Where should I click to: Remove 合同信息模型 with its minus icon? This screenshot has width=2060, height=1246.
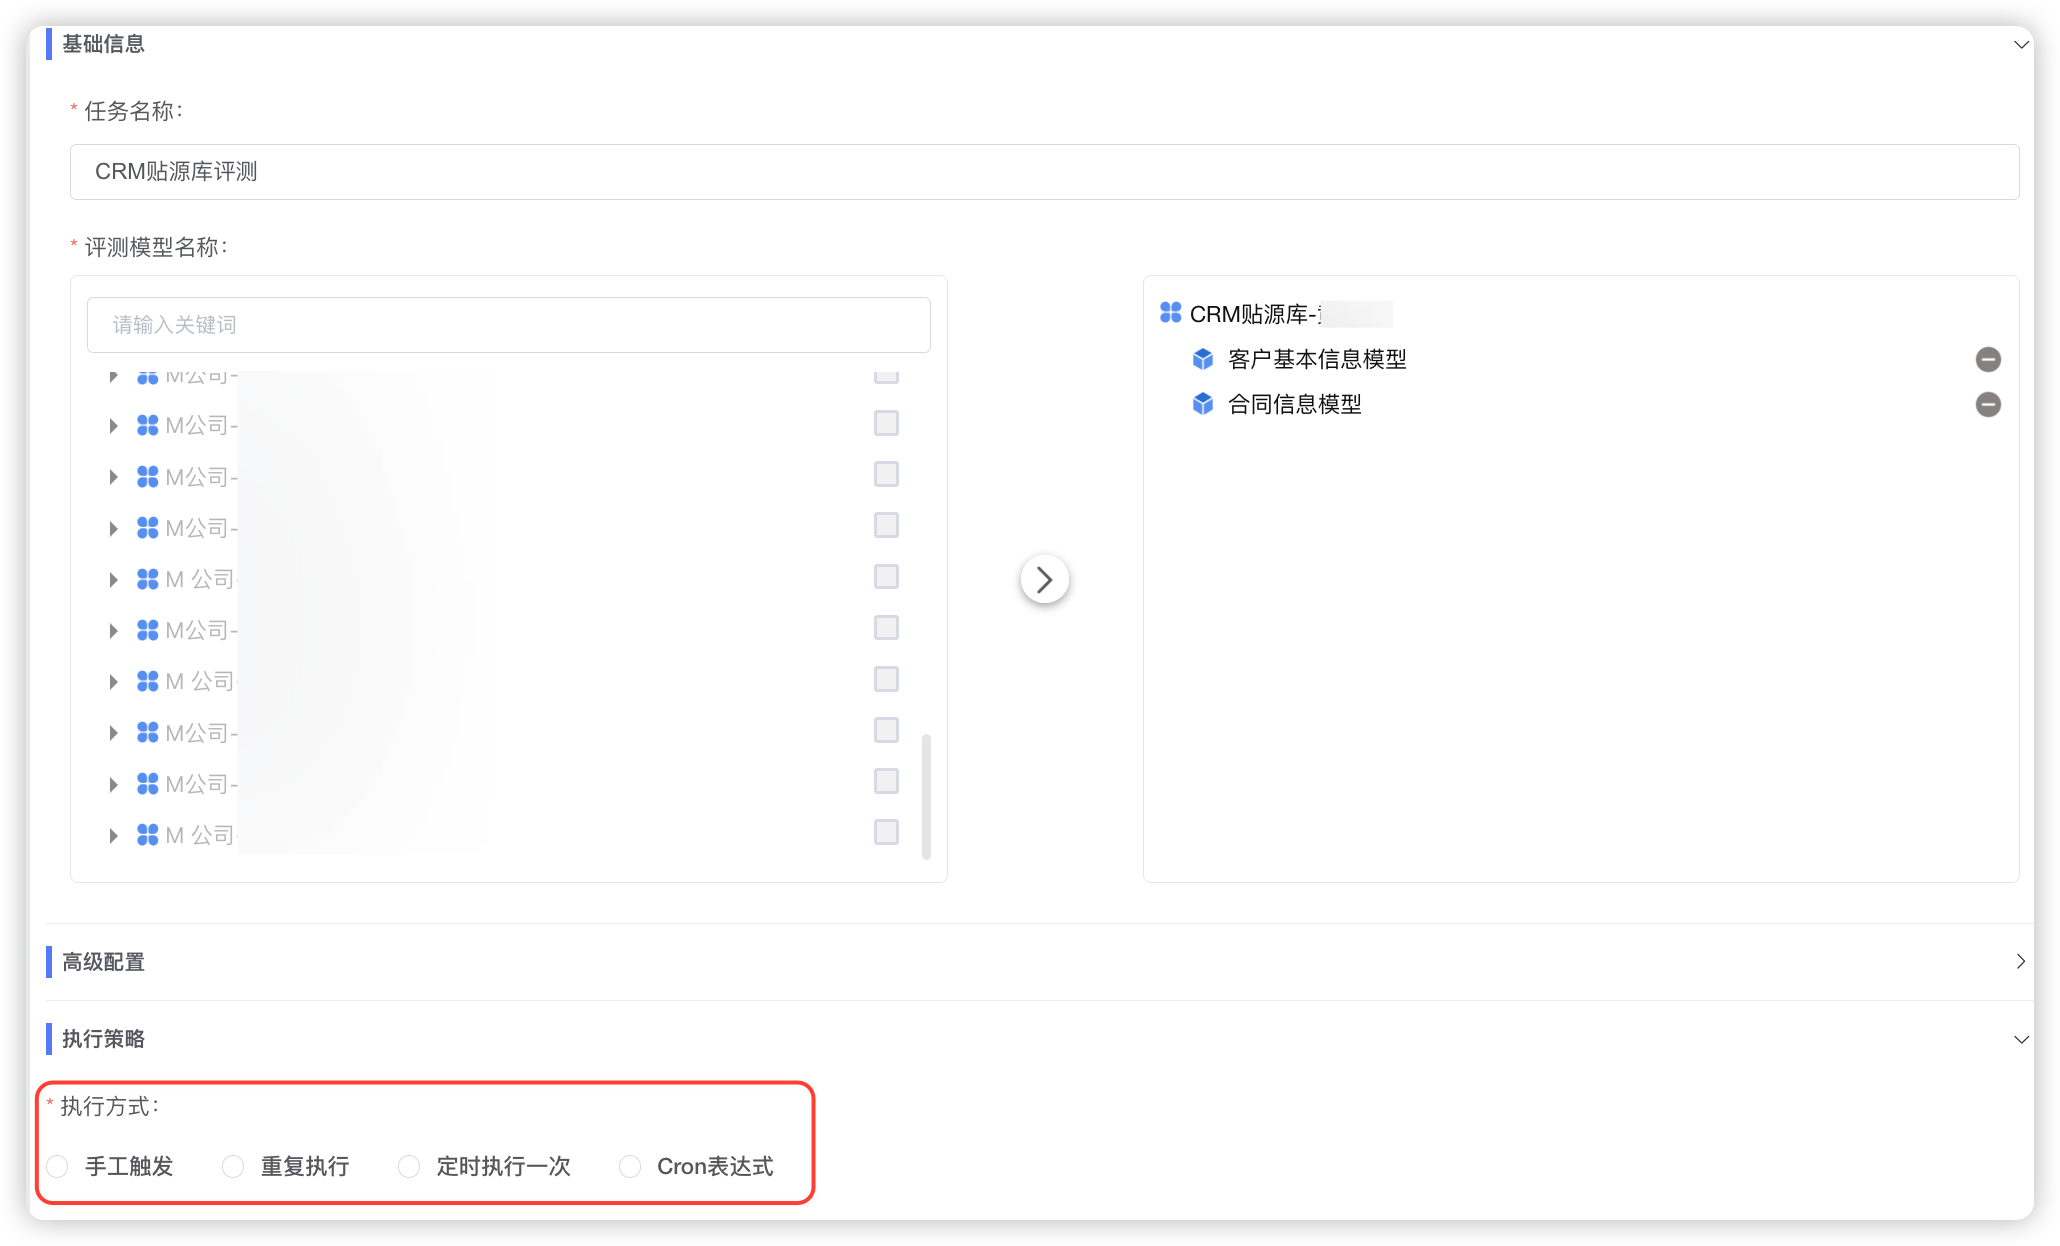point(1988,405)
